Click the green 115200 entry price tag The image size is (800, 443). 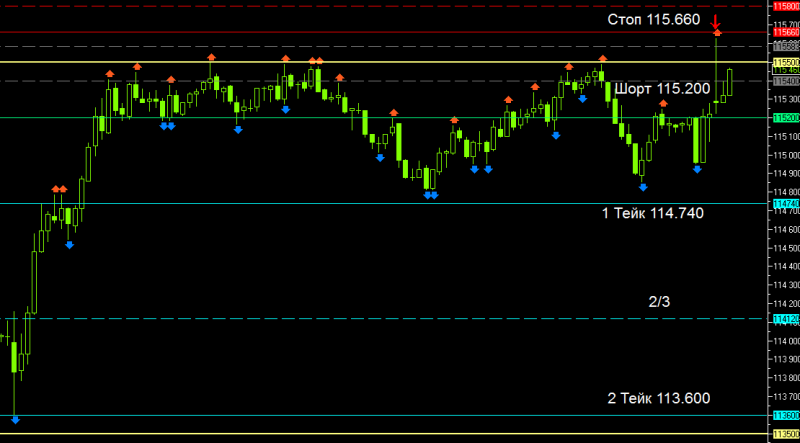click(786, 117)
